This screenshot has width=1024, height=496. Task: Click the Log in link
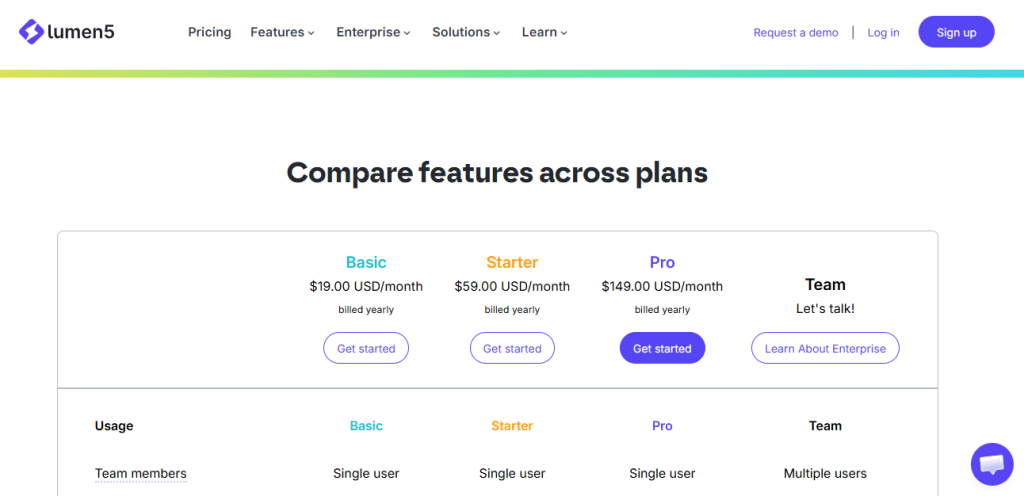tap(883, 32)
